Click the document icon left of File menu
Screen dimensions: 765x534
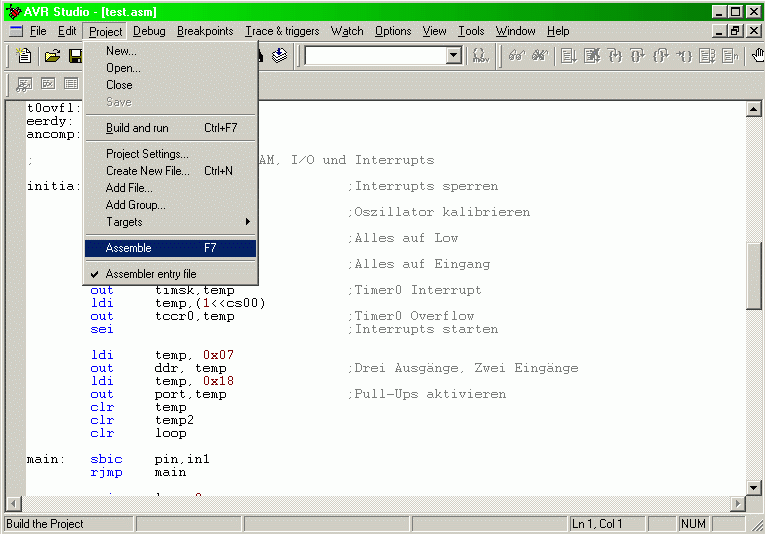16,31
